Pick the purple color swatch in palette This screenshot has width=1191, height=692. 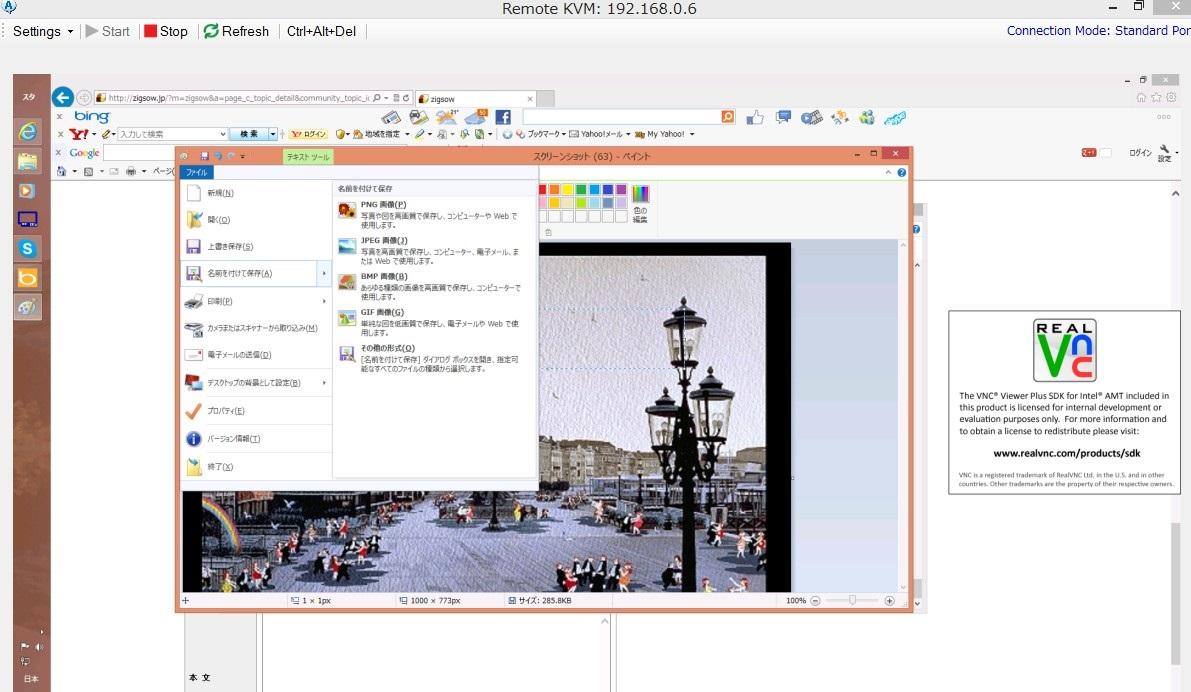[x=621, y=189]
